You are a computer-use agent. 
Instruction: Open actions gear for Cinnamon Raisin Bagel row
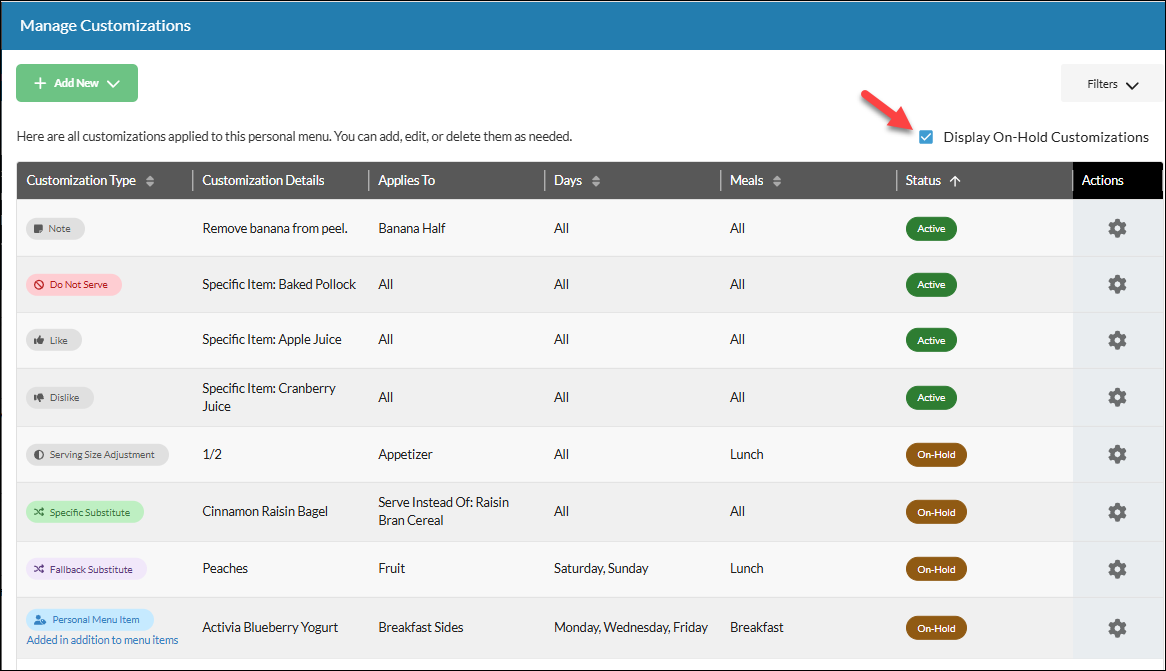[x=1117, y=512]
